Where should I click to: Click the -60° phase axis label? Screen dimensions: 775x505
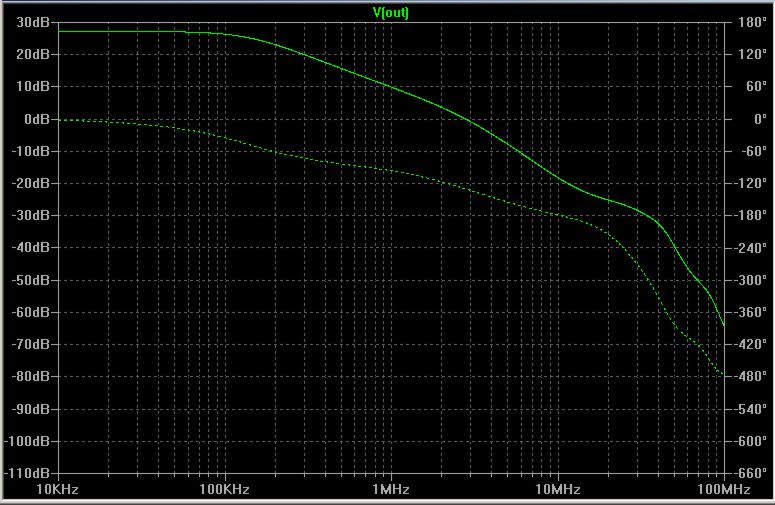coord(754,151)
